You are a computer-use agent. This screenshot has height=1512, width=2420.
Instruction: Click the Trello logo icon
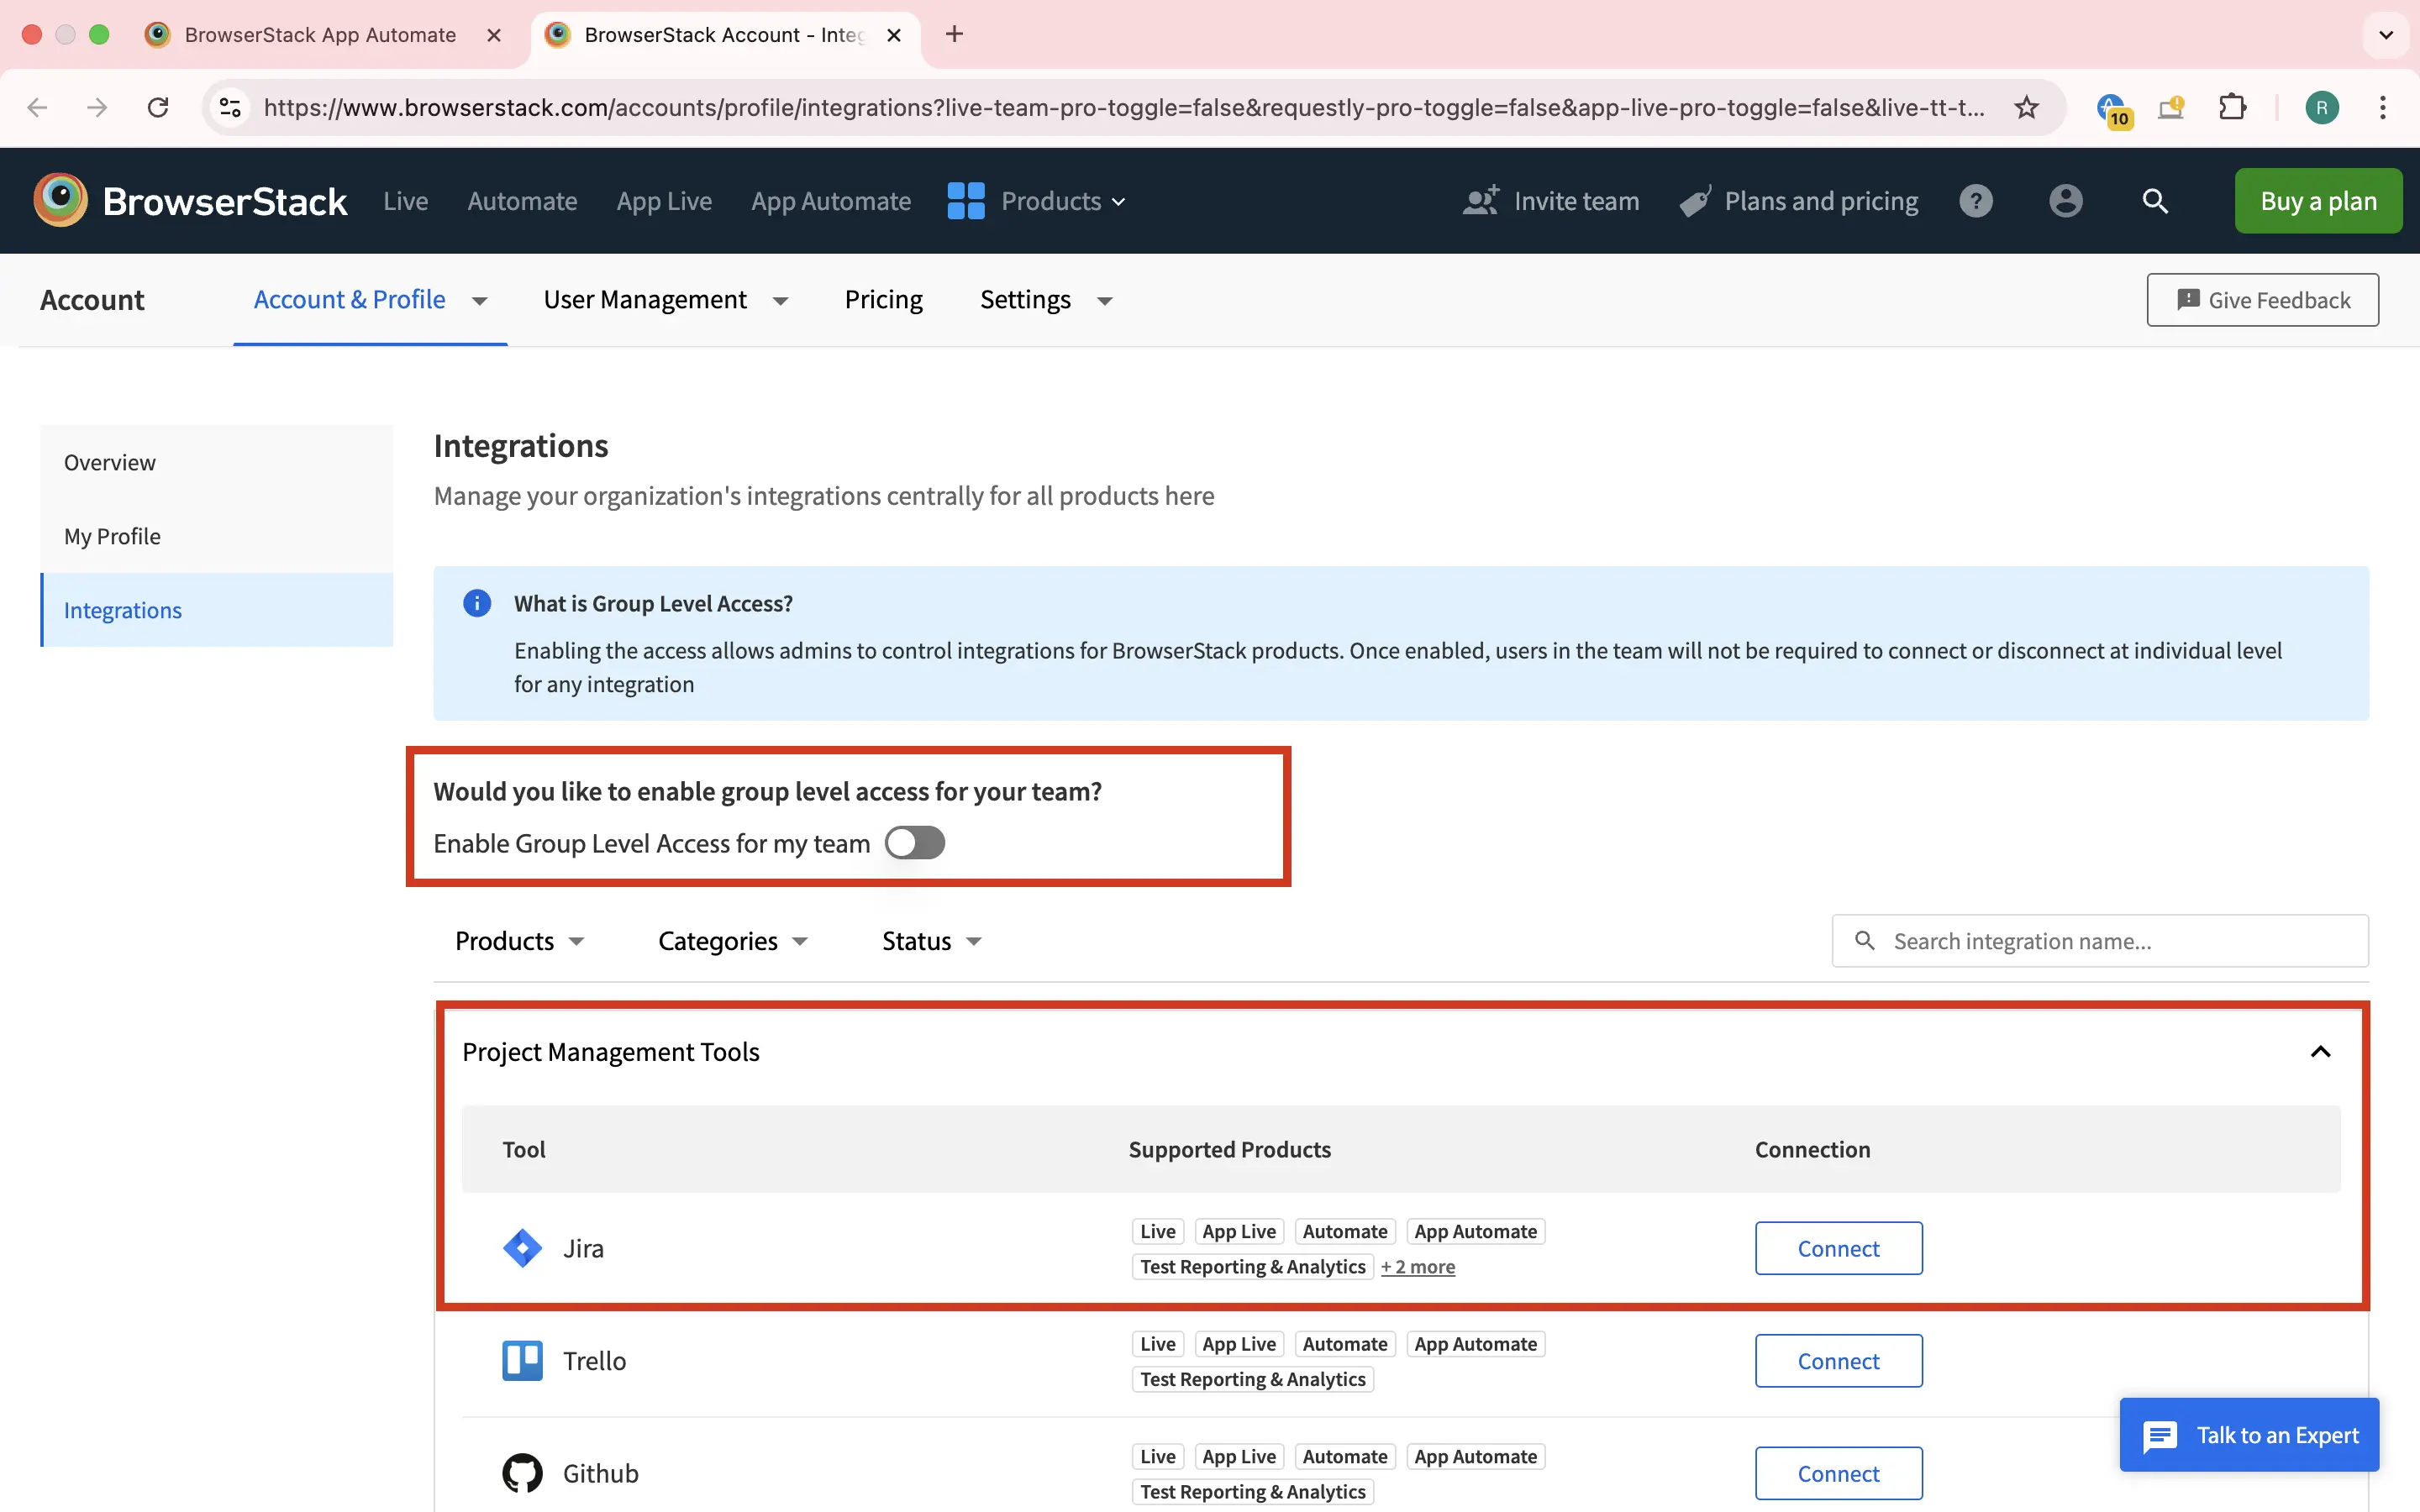(x=522, y=1360)
